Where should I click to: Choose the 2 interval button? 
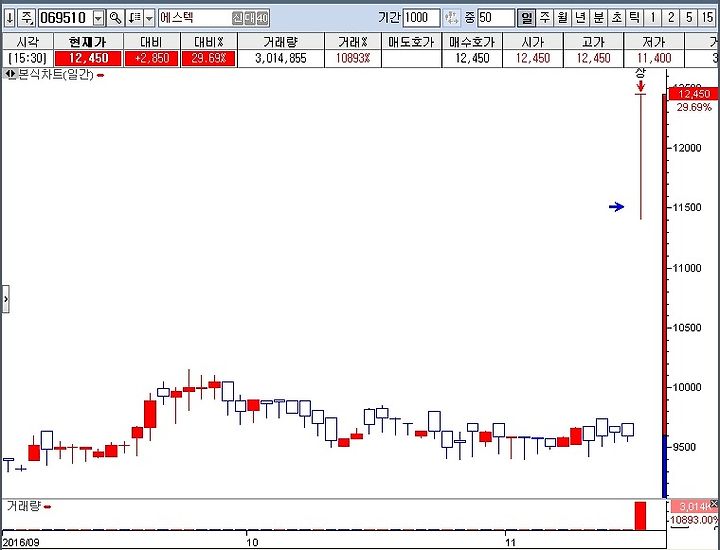click(x=670, y=18)
